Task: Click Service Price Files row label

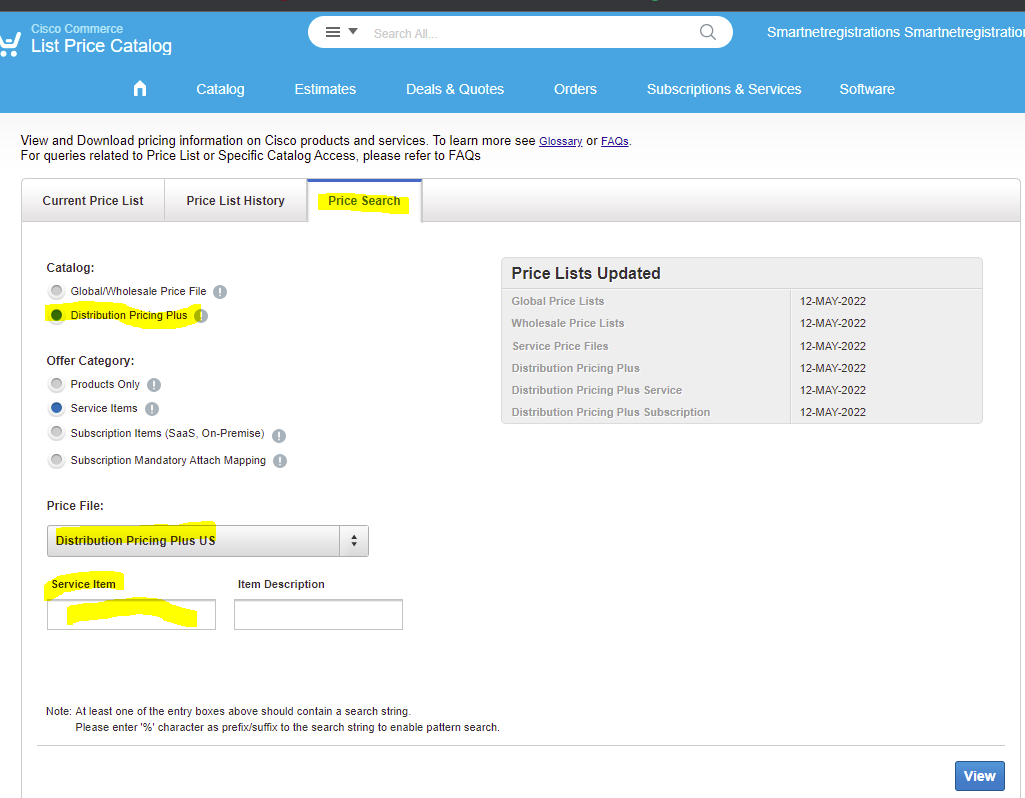Action: click(560, 346)
